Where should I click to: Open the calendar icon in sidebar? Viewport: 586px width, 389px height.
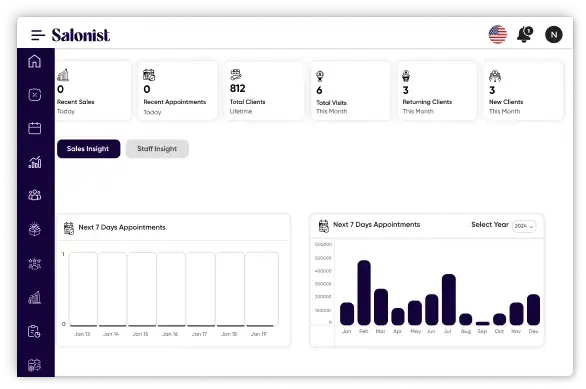coord(35,128)
